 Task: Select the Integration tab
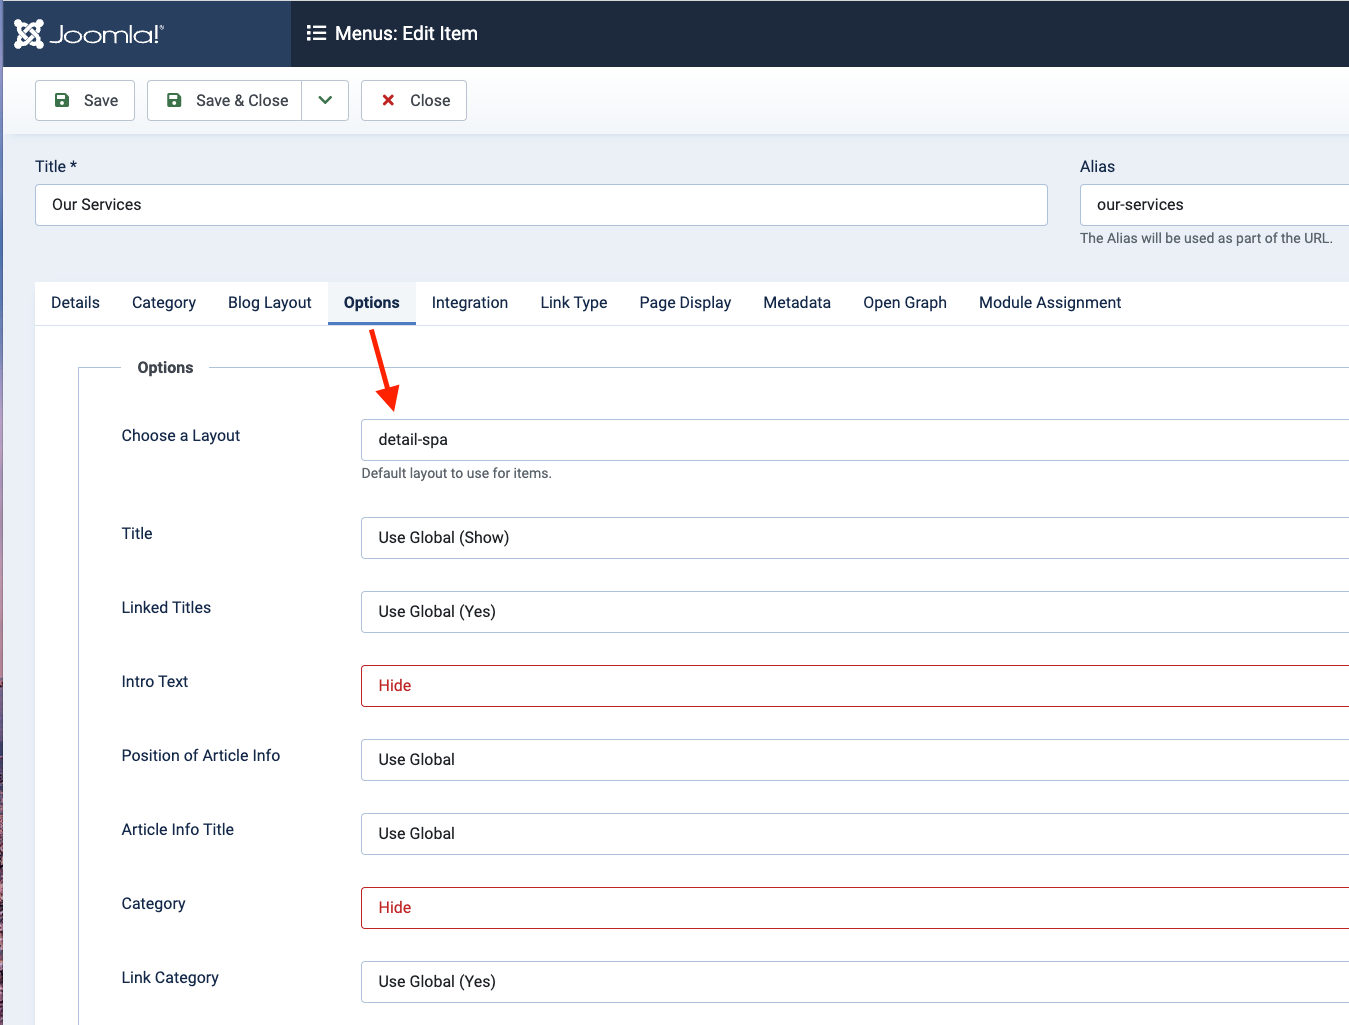click(x=470, y=303)
